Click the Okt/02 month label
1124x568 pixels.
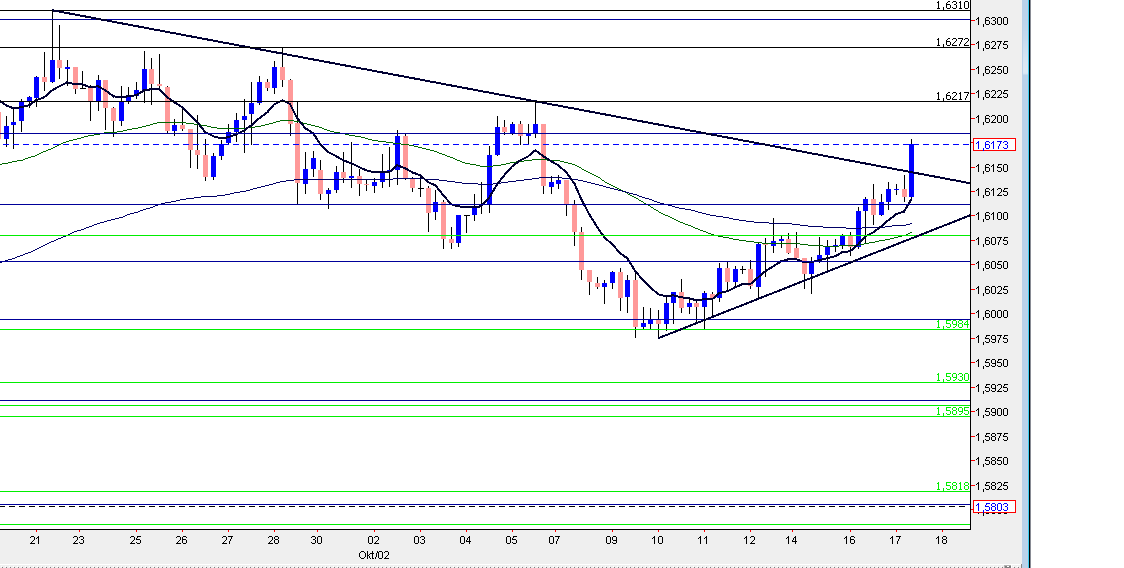[373, 555]
